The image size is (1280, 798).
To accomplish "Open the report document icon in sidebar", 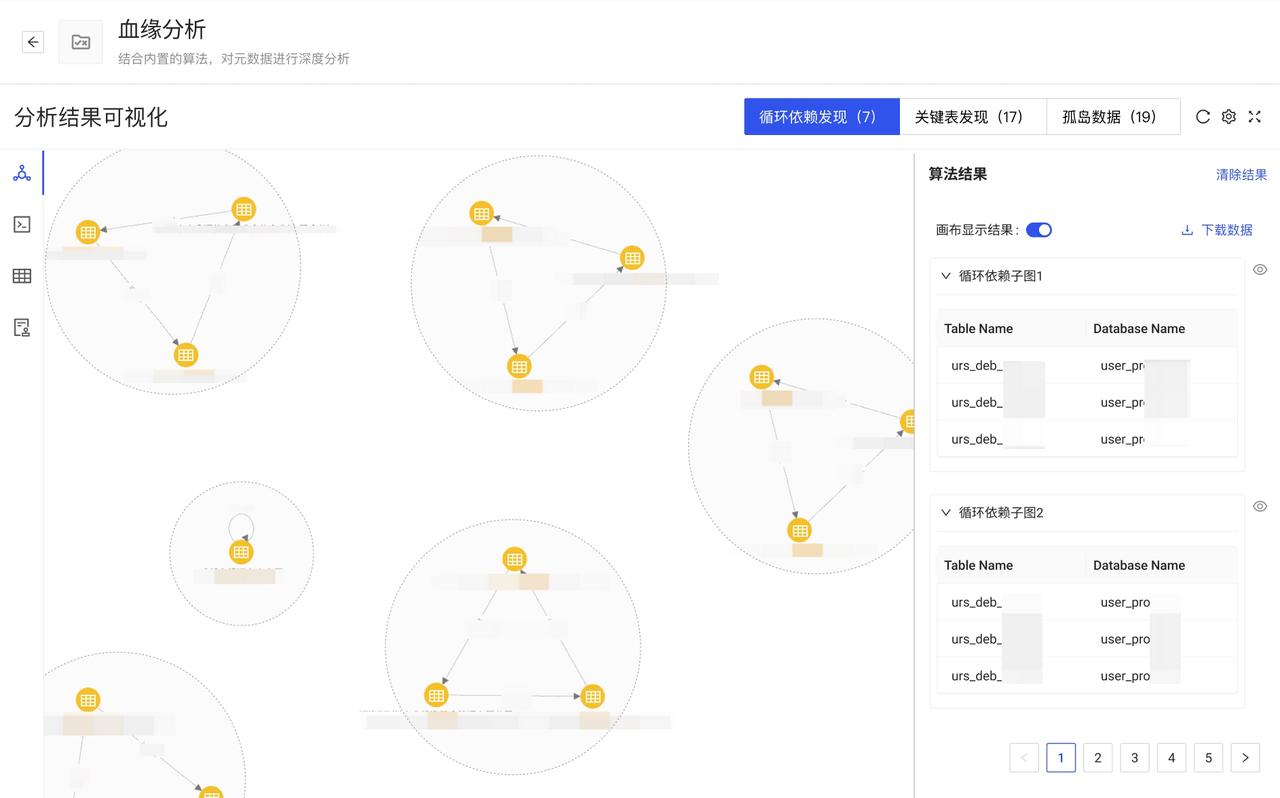I will click(22, 327).
